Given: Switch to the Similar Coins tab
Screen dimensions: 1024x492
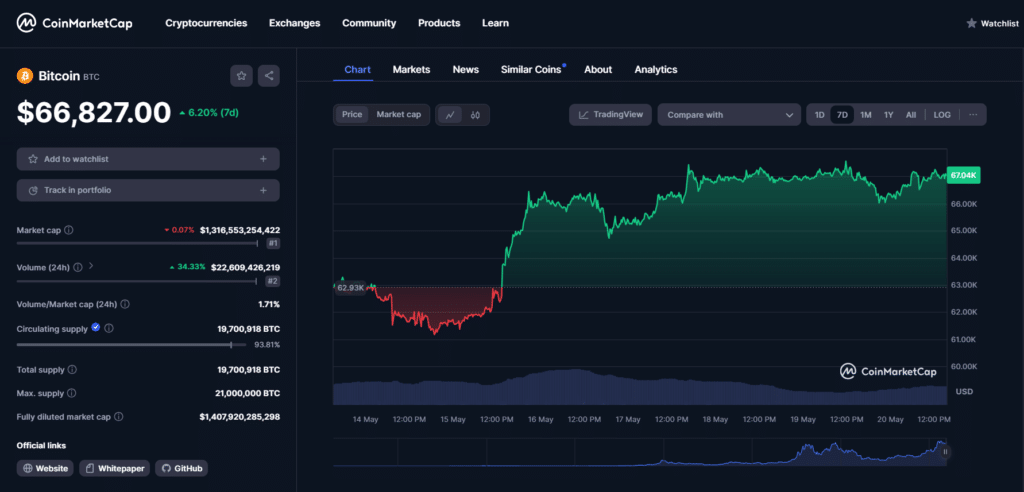Looking at the screenshot, I should [531, 69].
